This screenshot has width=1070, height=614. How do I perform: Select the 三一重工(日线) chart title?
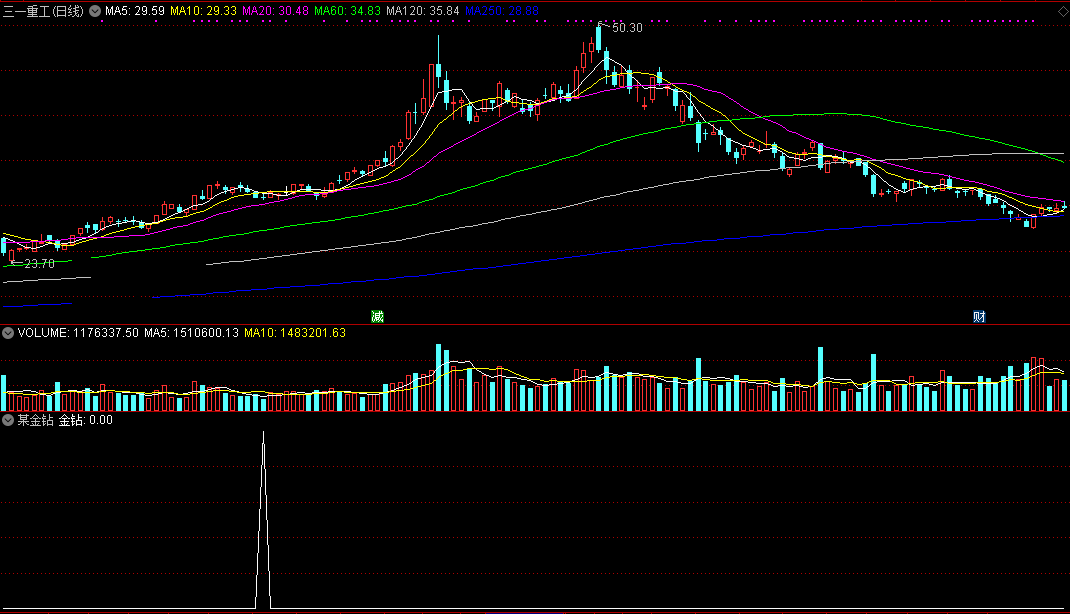[43, 11]
